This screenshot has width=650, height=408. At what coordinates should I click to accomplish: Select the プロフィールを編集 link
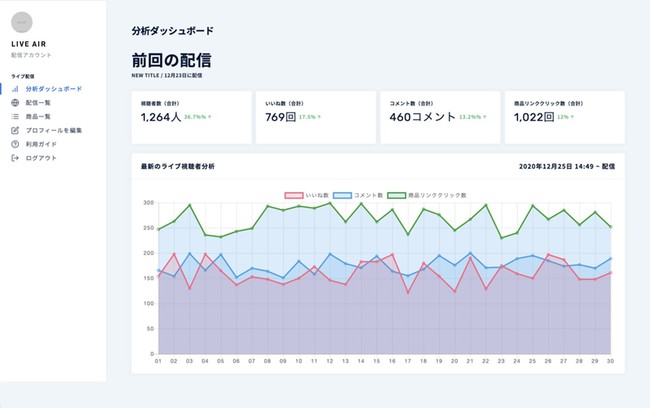pyautogui.click(x=54, y=130)
